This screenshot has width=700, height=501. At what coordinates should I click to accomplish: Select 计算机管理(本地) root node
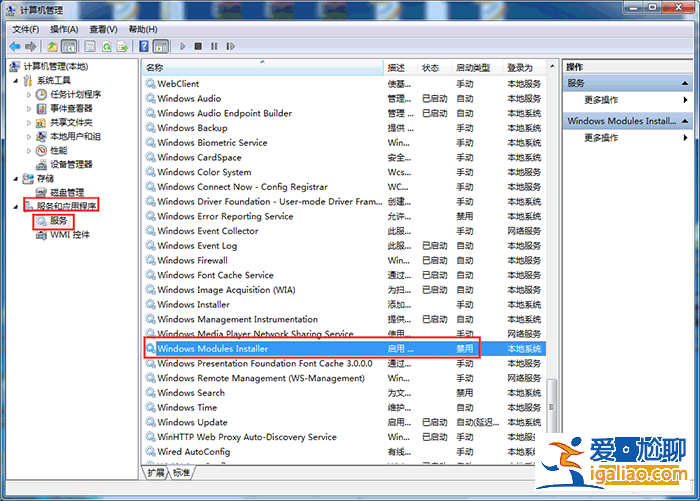(x=55, y=67)
